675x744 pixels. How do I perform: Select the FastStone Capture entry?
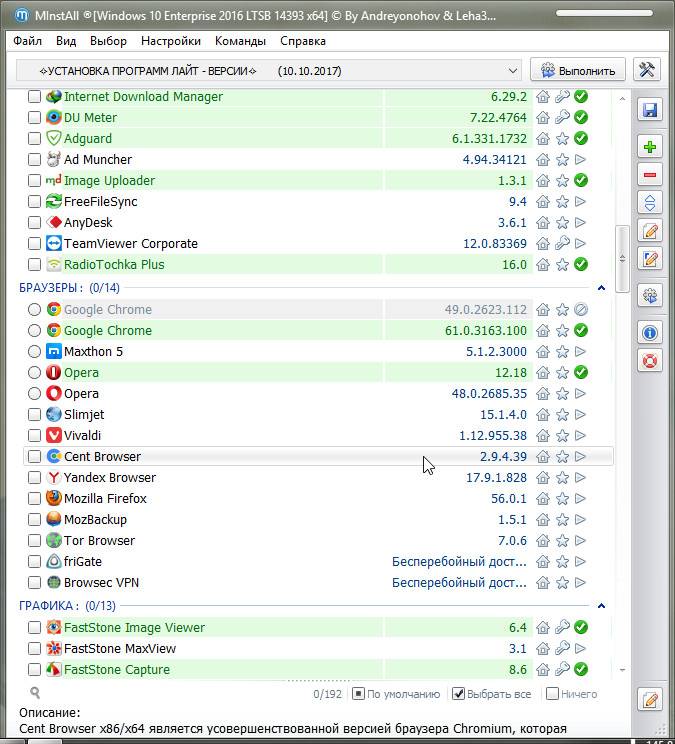[117, 670]
